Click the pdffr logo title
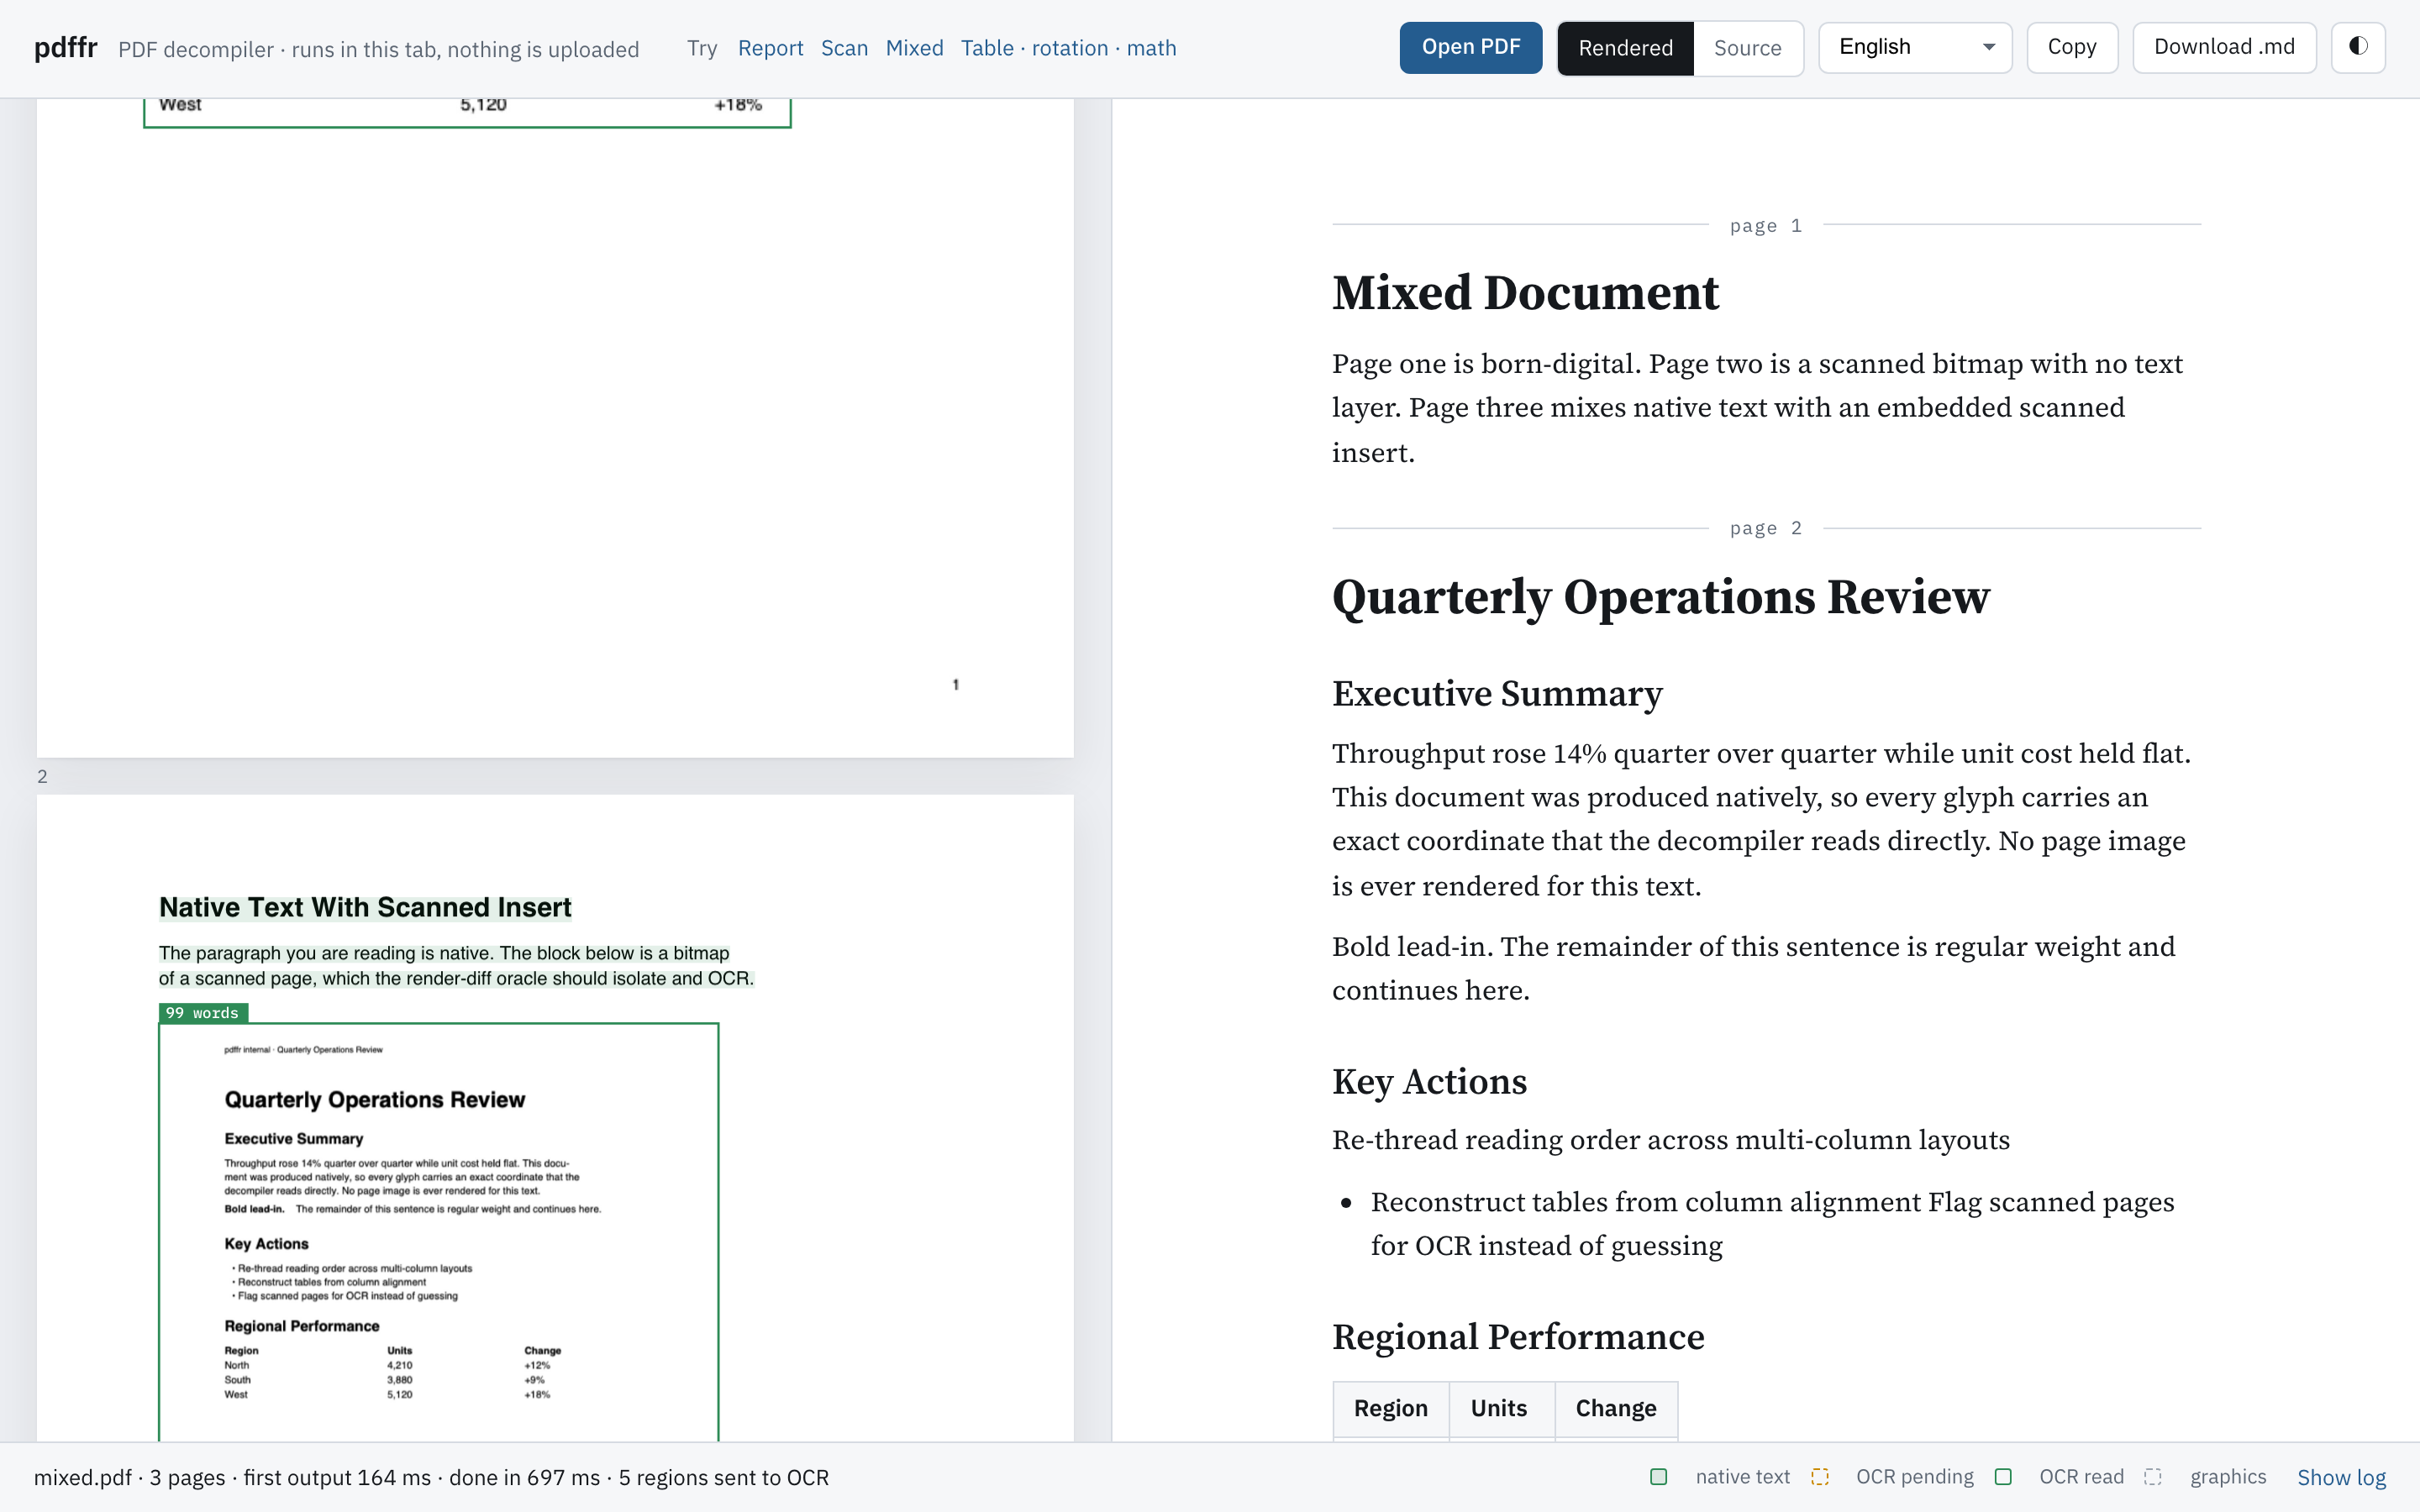This screenshot has width=2420, height=1512. point(65,47)
